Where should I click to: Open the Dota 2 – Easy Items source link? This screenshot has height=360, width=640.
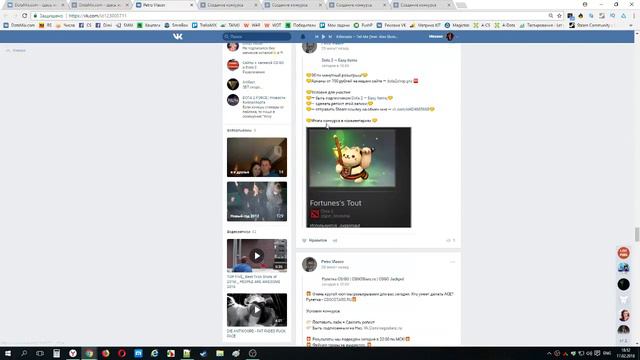pyautogui.click(x=339, y=60)
